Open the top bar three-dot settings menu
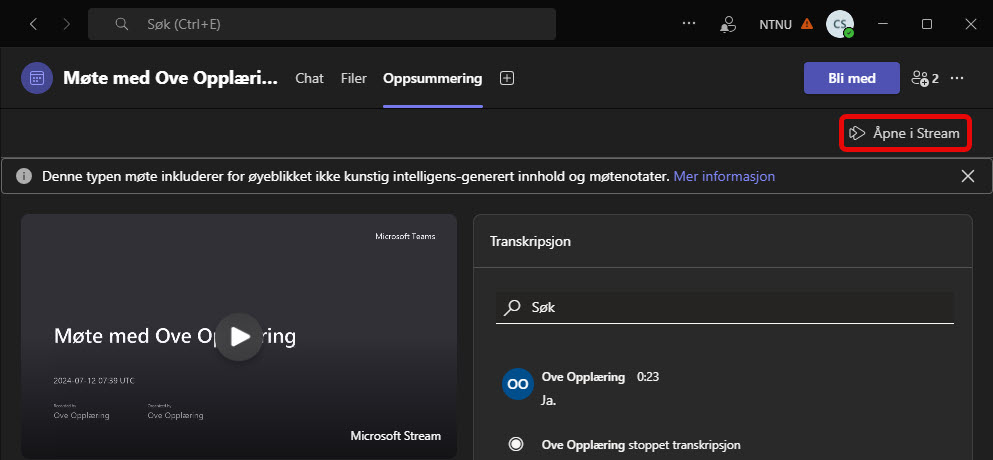This screenshot has width=993, height=460. pyautogui.click(x=688, y=24)
